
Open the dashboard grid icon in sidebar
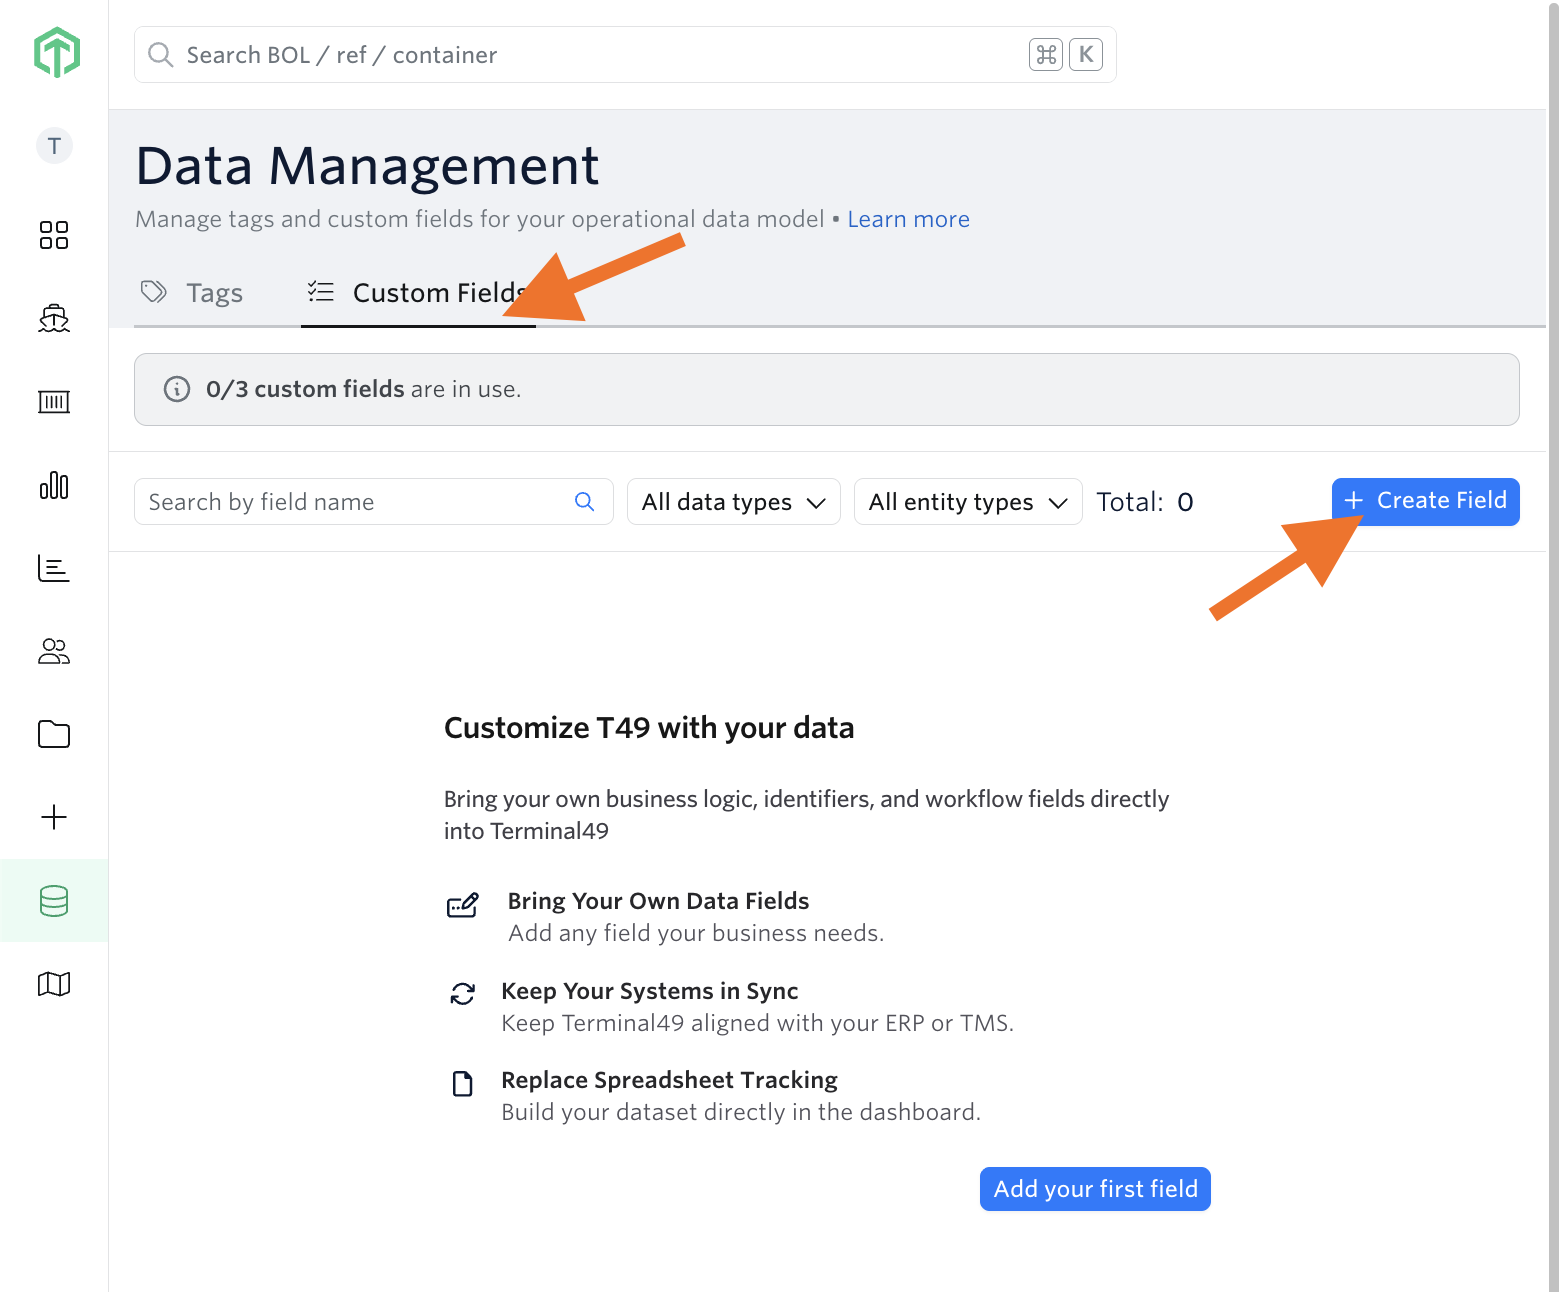(x=54, y=235)
